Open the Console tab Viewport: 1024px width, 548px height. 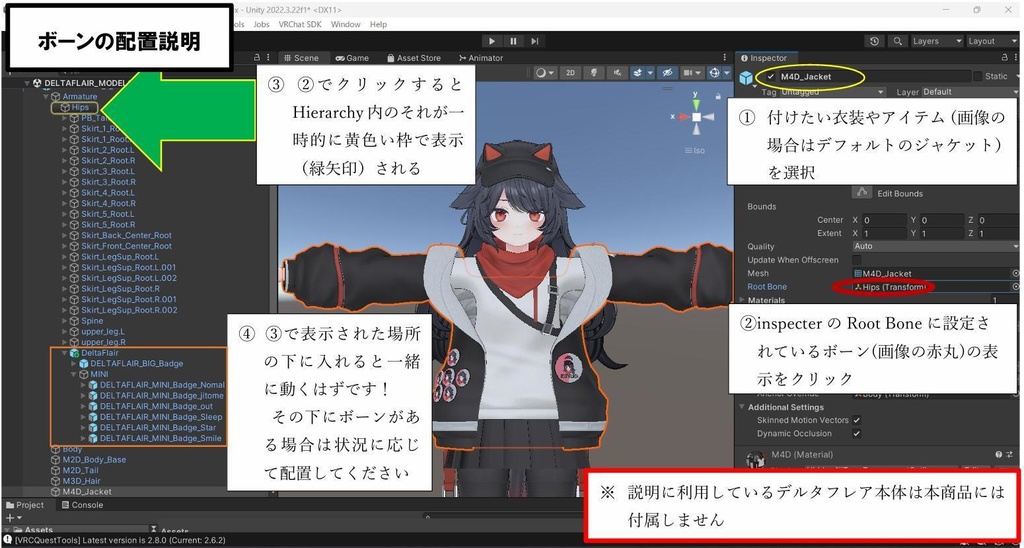tap(82, 505)
